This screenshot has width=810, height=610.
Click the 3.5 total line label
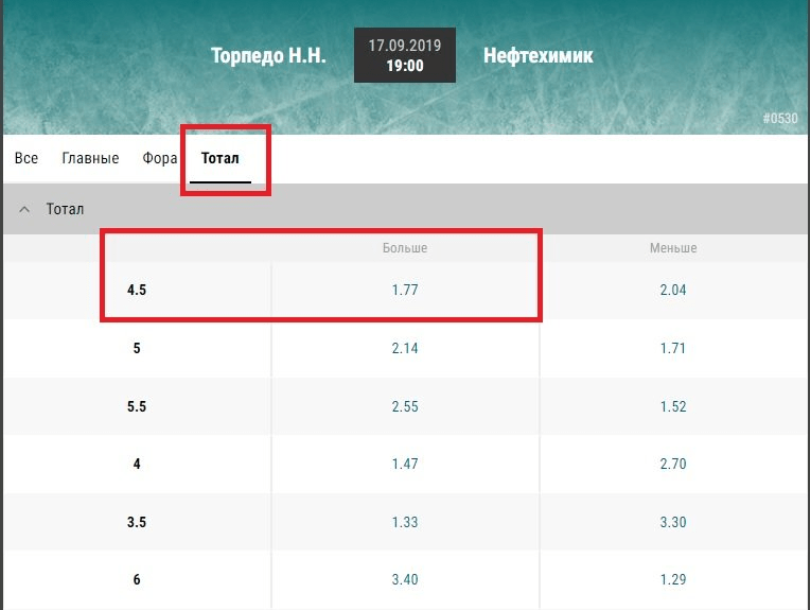click(x=137, y=522)
